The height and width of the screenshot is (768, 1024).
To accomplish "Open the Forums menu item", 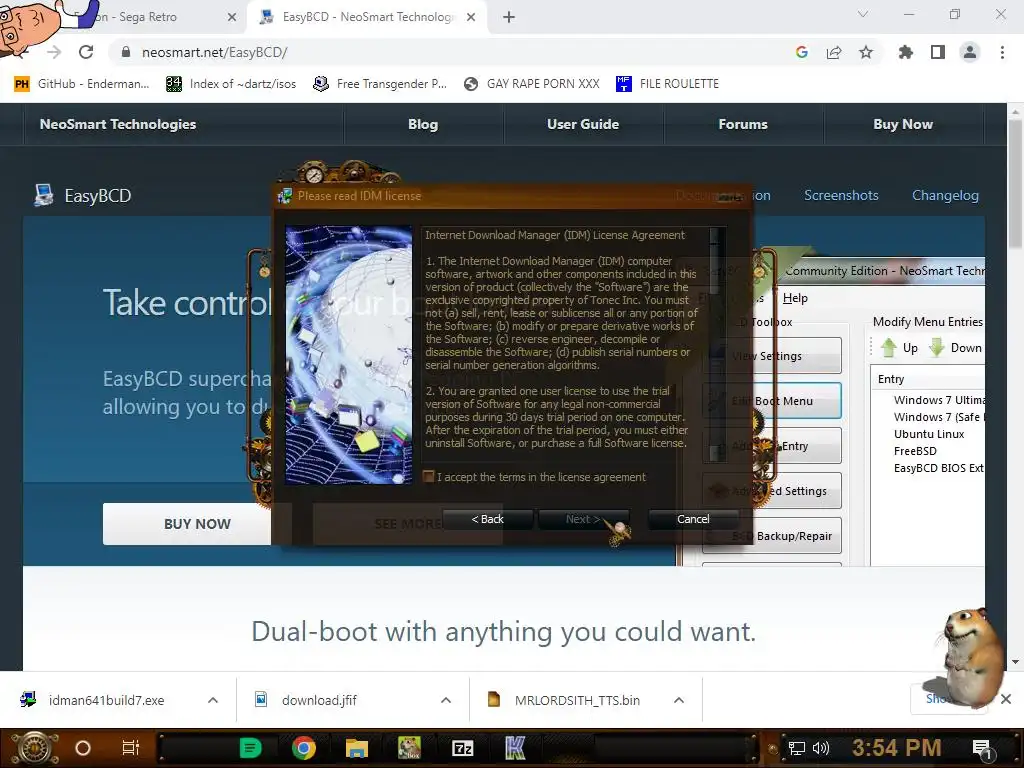I will [x=743, y=124].
